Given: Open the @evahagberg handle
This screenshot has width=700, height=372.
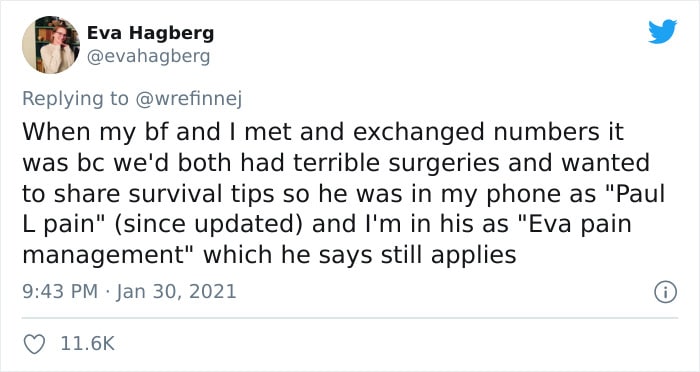Looking at the screenshot, I should [148, 57].
